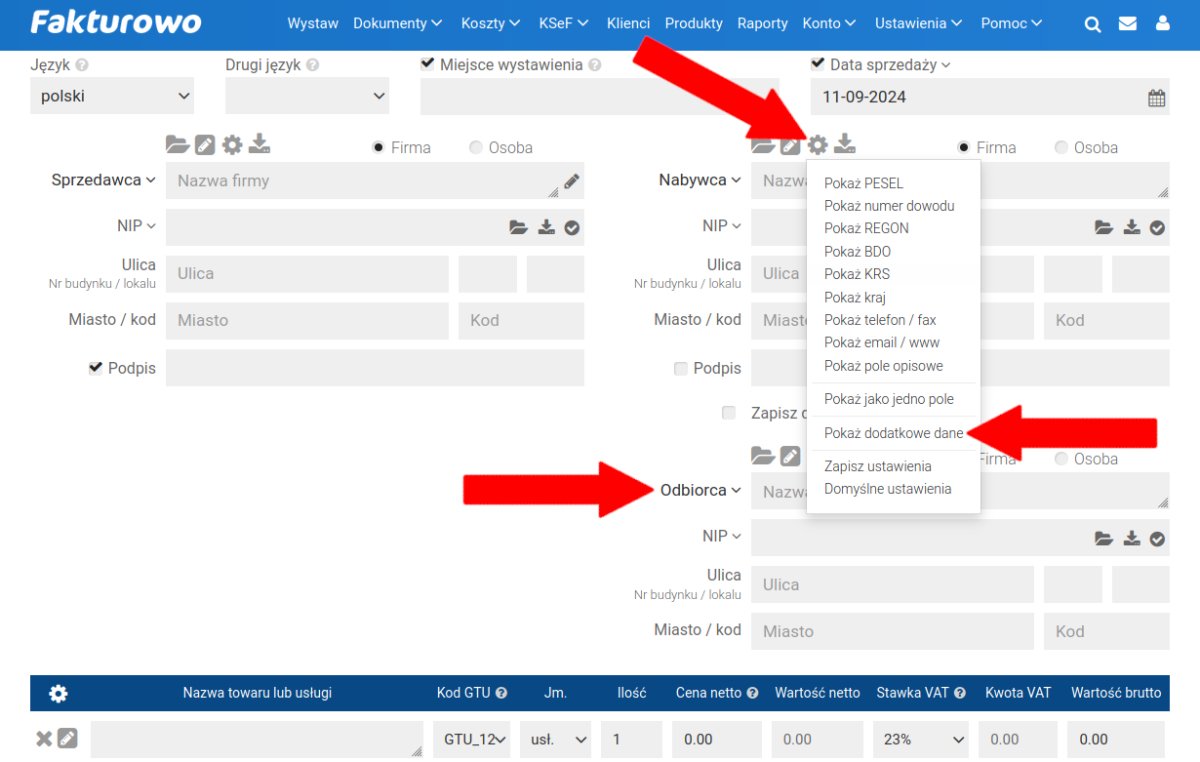Screen dimensions: 1200x762
Task: Click the Sprzedawca Miasto input field
Action: tap(307, 321)
